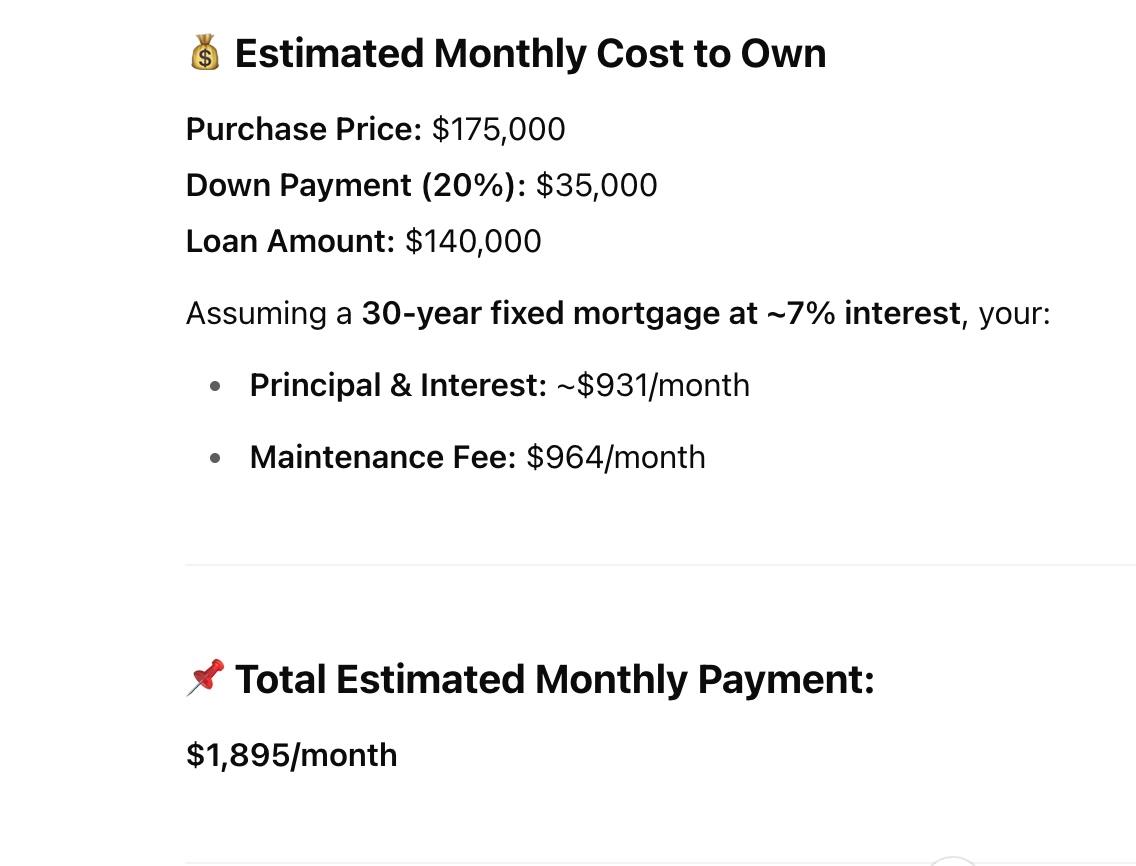Click the $35,000 down payment value

click(597, 185)
